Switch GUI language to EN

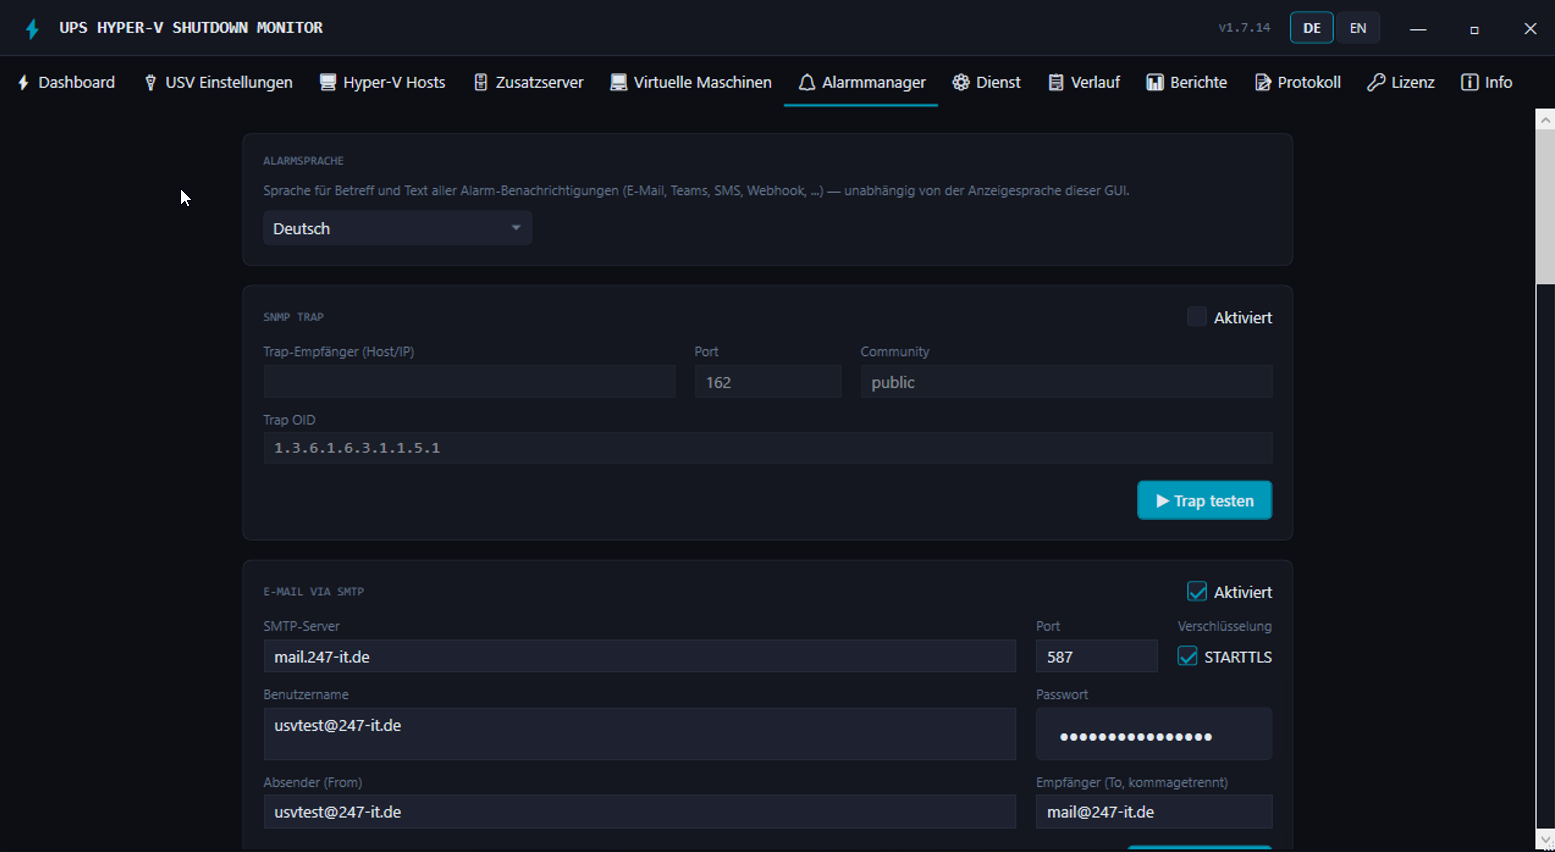(x=1358, y=28)
